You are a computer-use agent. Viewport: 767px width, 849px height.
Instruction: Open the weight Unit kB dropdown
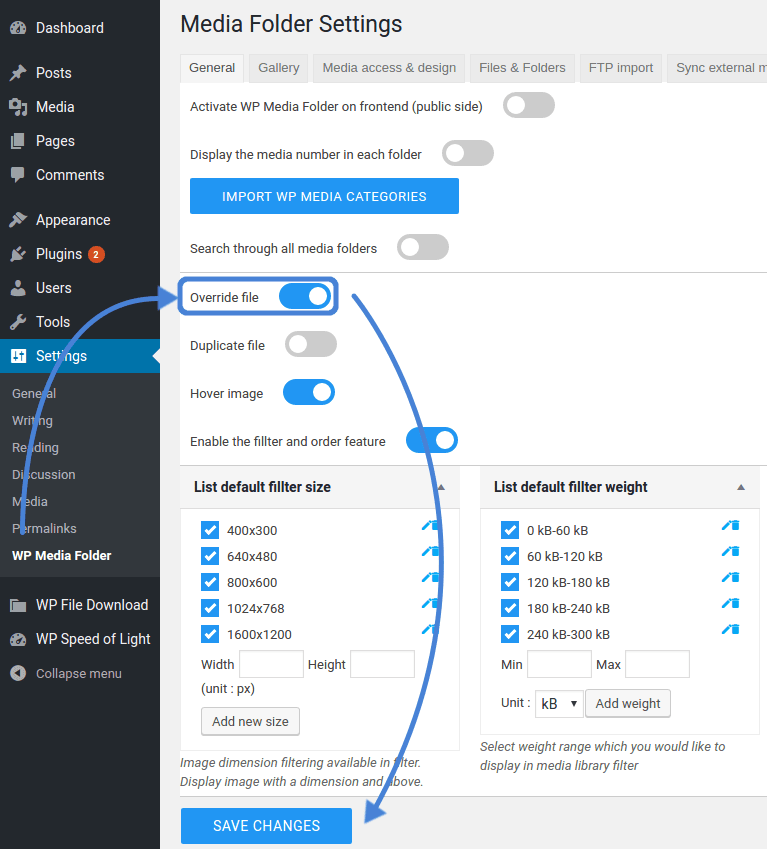(x=559, y=703)
